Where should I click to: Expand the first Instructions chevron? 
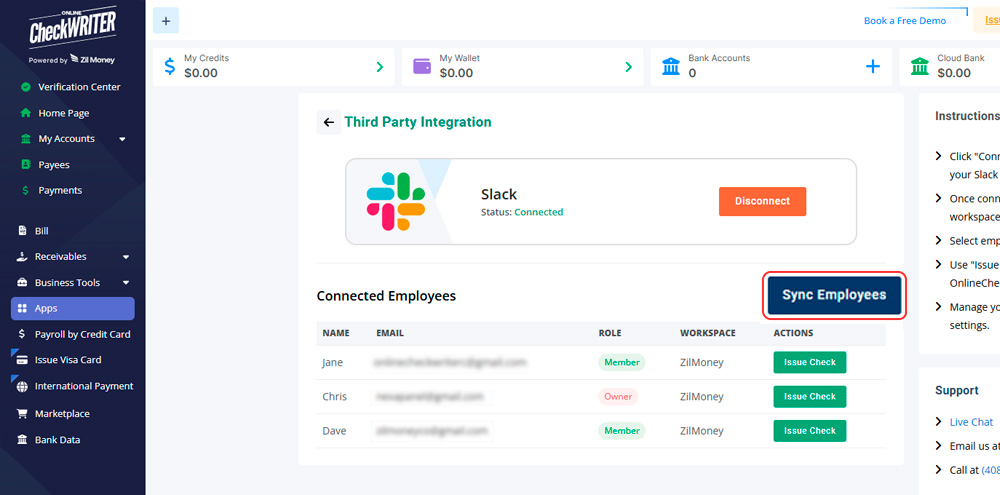[x=938, y=156]
